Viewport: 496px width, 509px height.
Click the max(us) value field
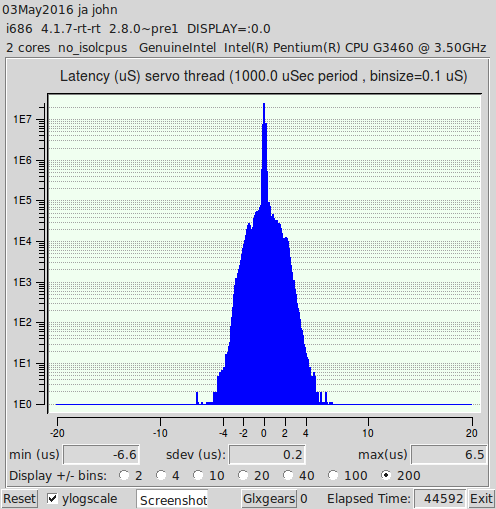tap(449, 454)
